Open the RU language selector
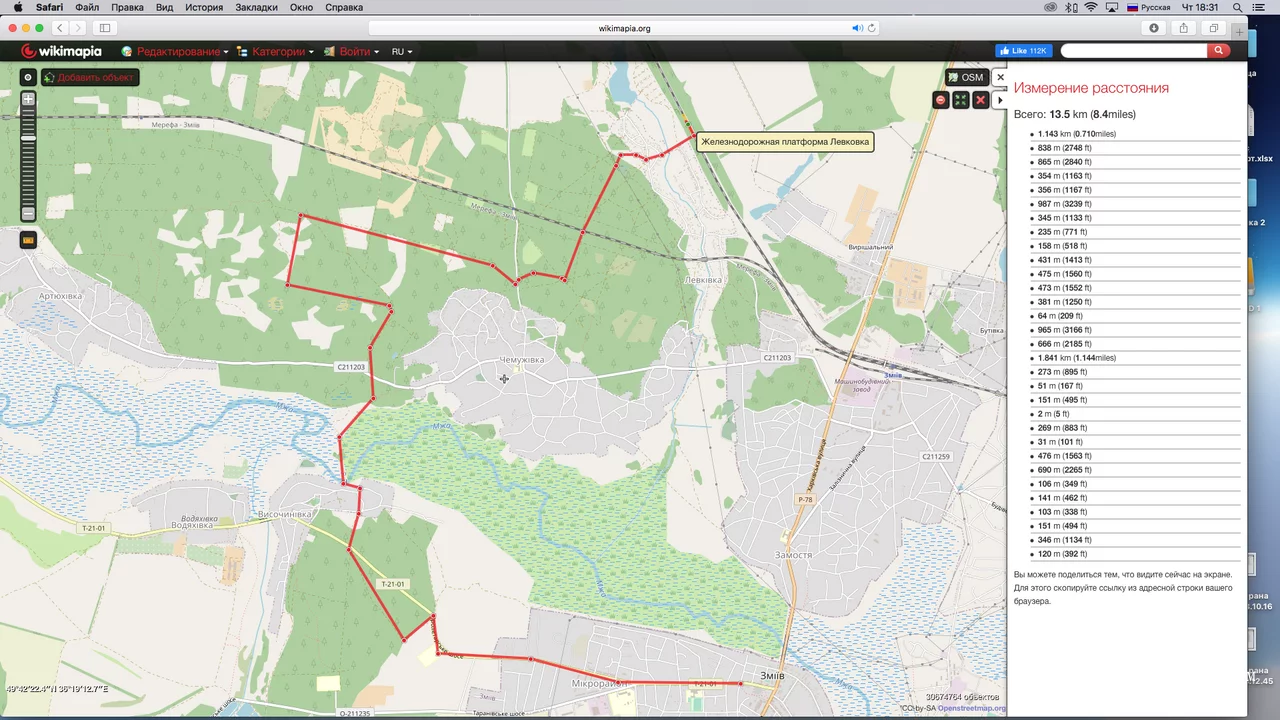The height and width of the screenshot is (720, 1280). [x=401, y=51]
